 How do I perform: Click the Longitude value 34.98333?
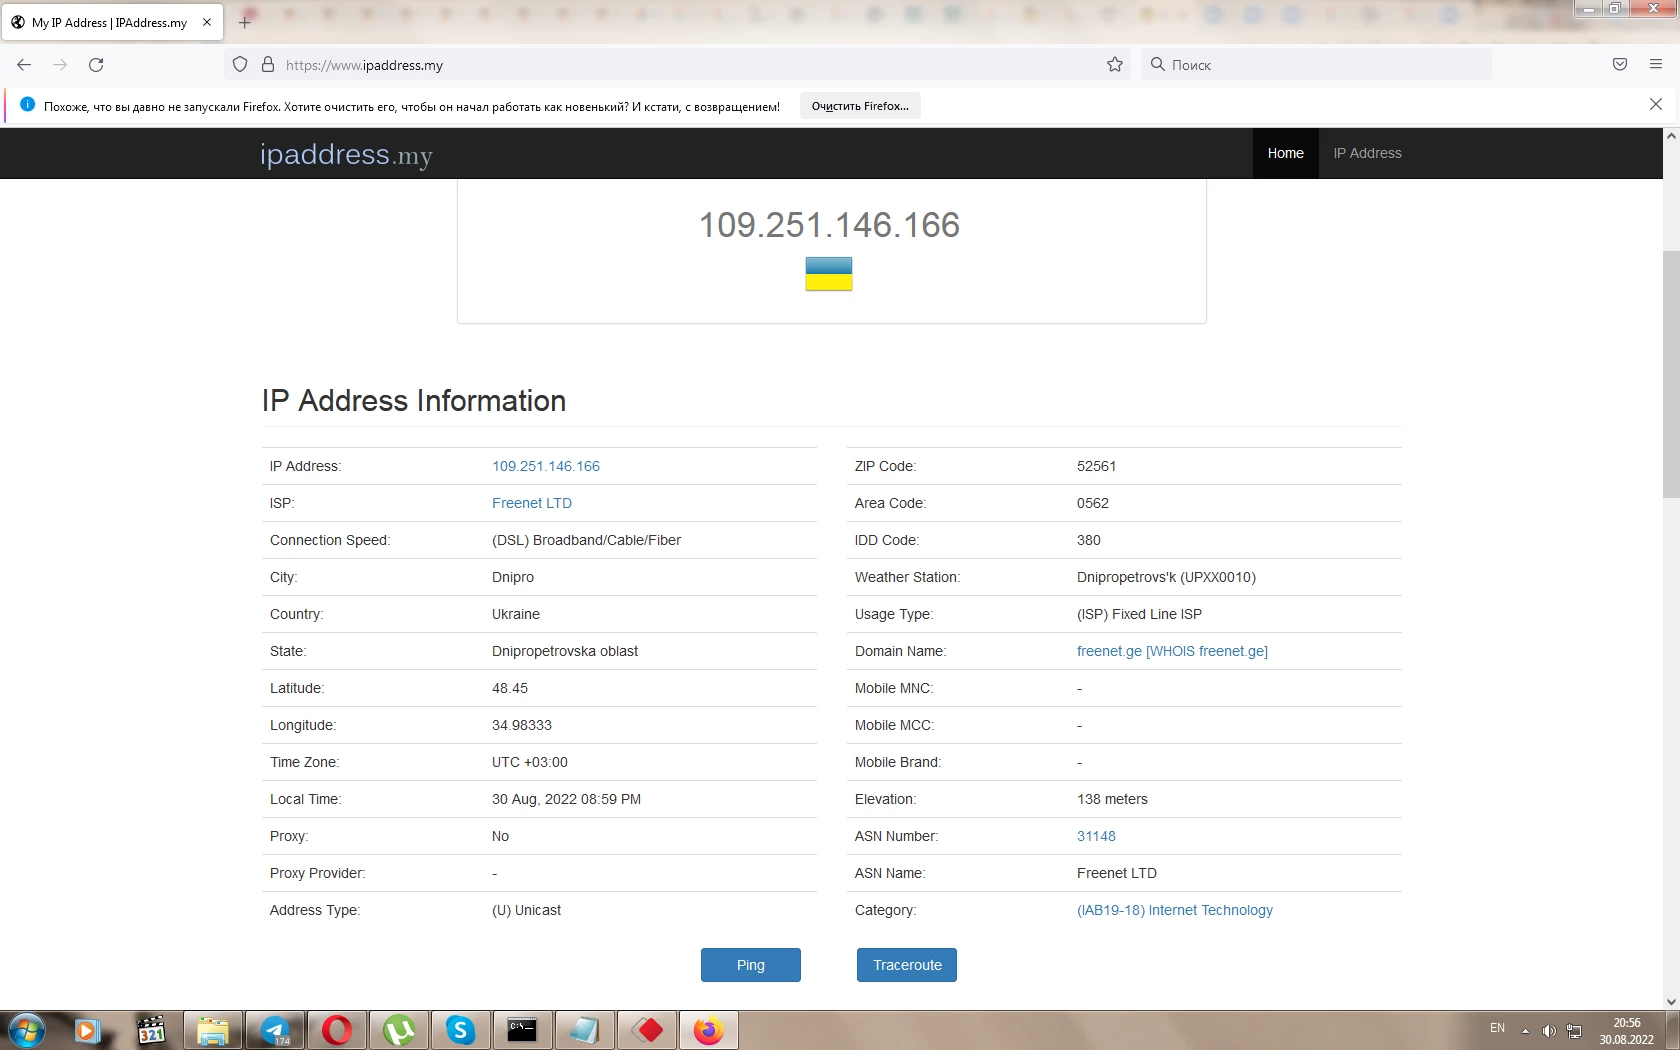pyautogui.click(x=522, y=725)
